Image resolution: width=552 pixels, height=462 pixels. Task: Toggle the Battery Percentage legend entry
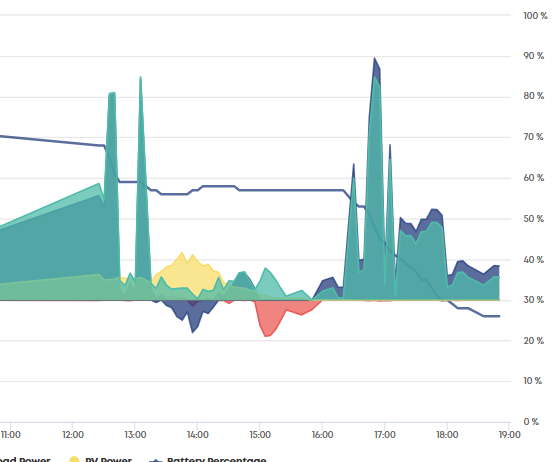(208, 459)
